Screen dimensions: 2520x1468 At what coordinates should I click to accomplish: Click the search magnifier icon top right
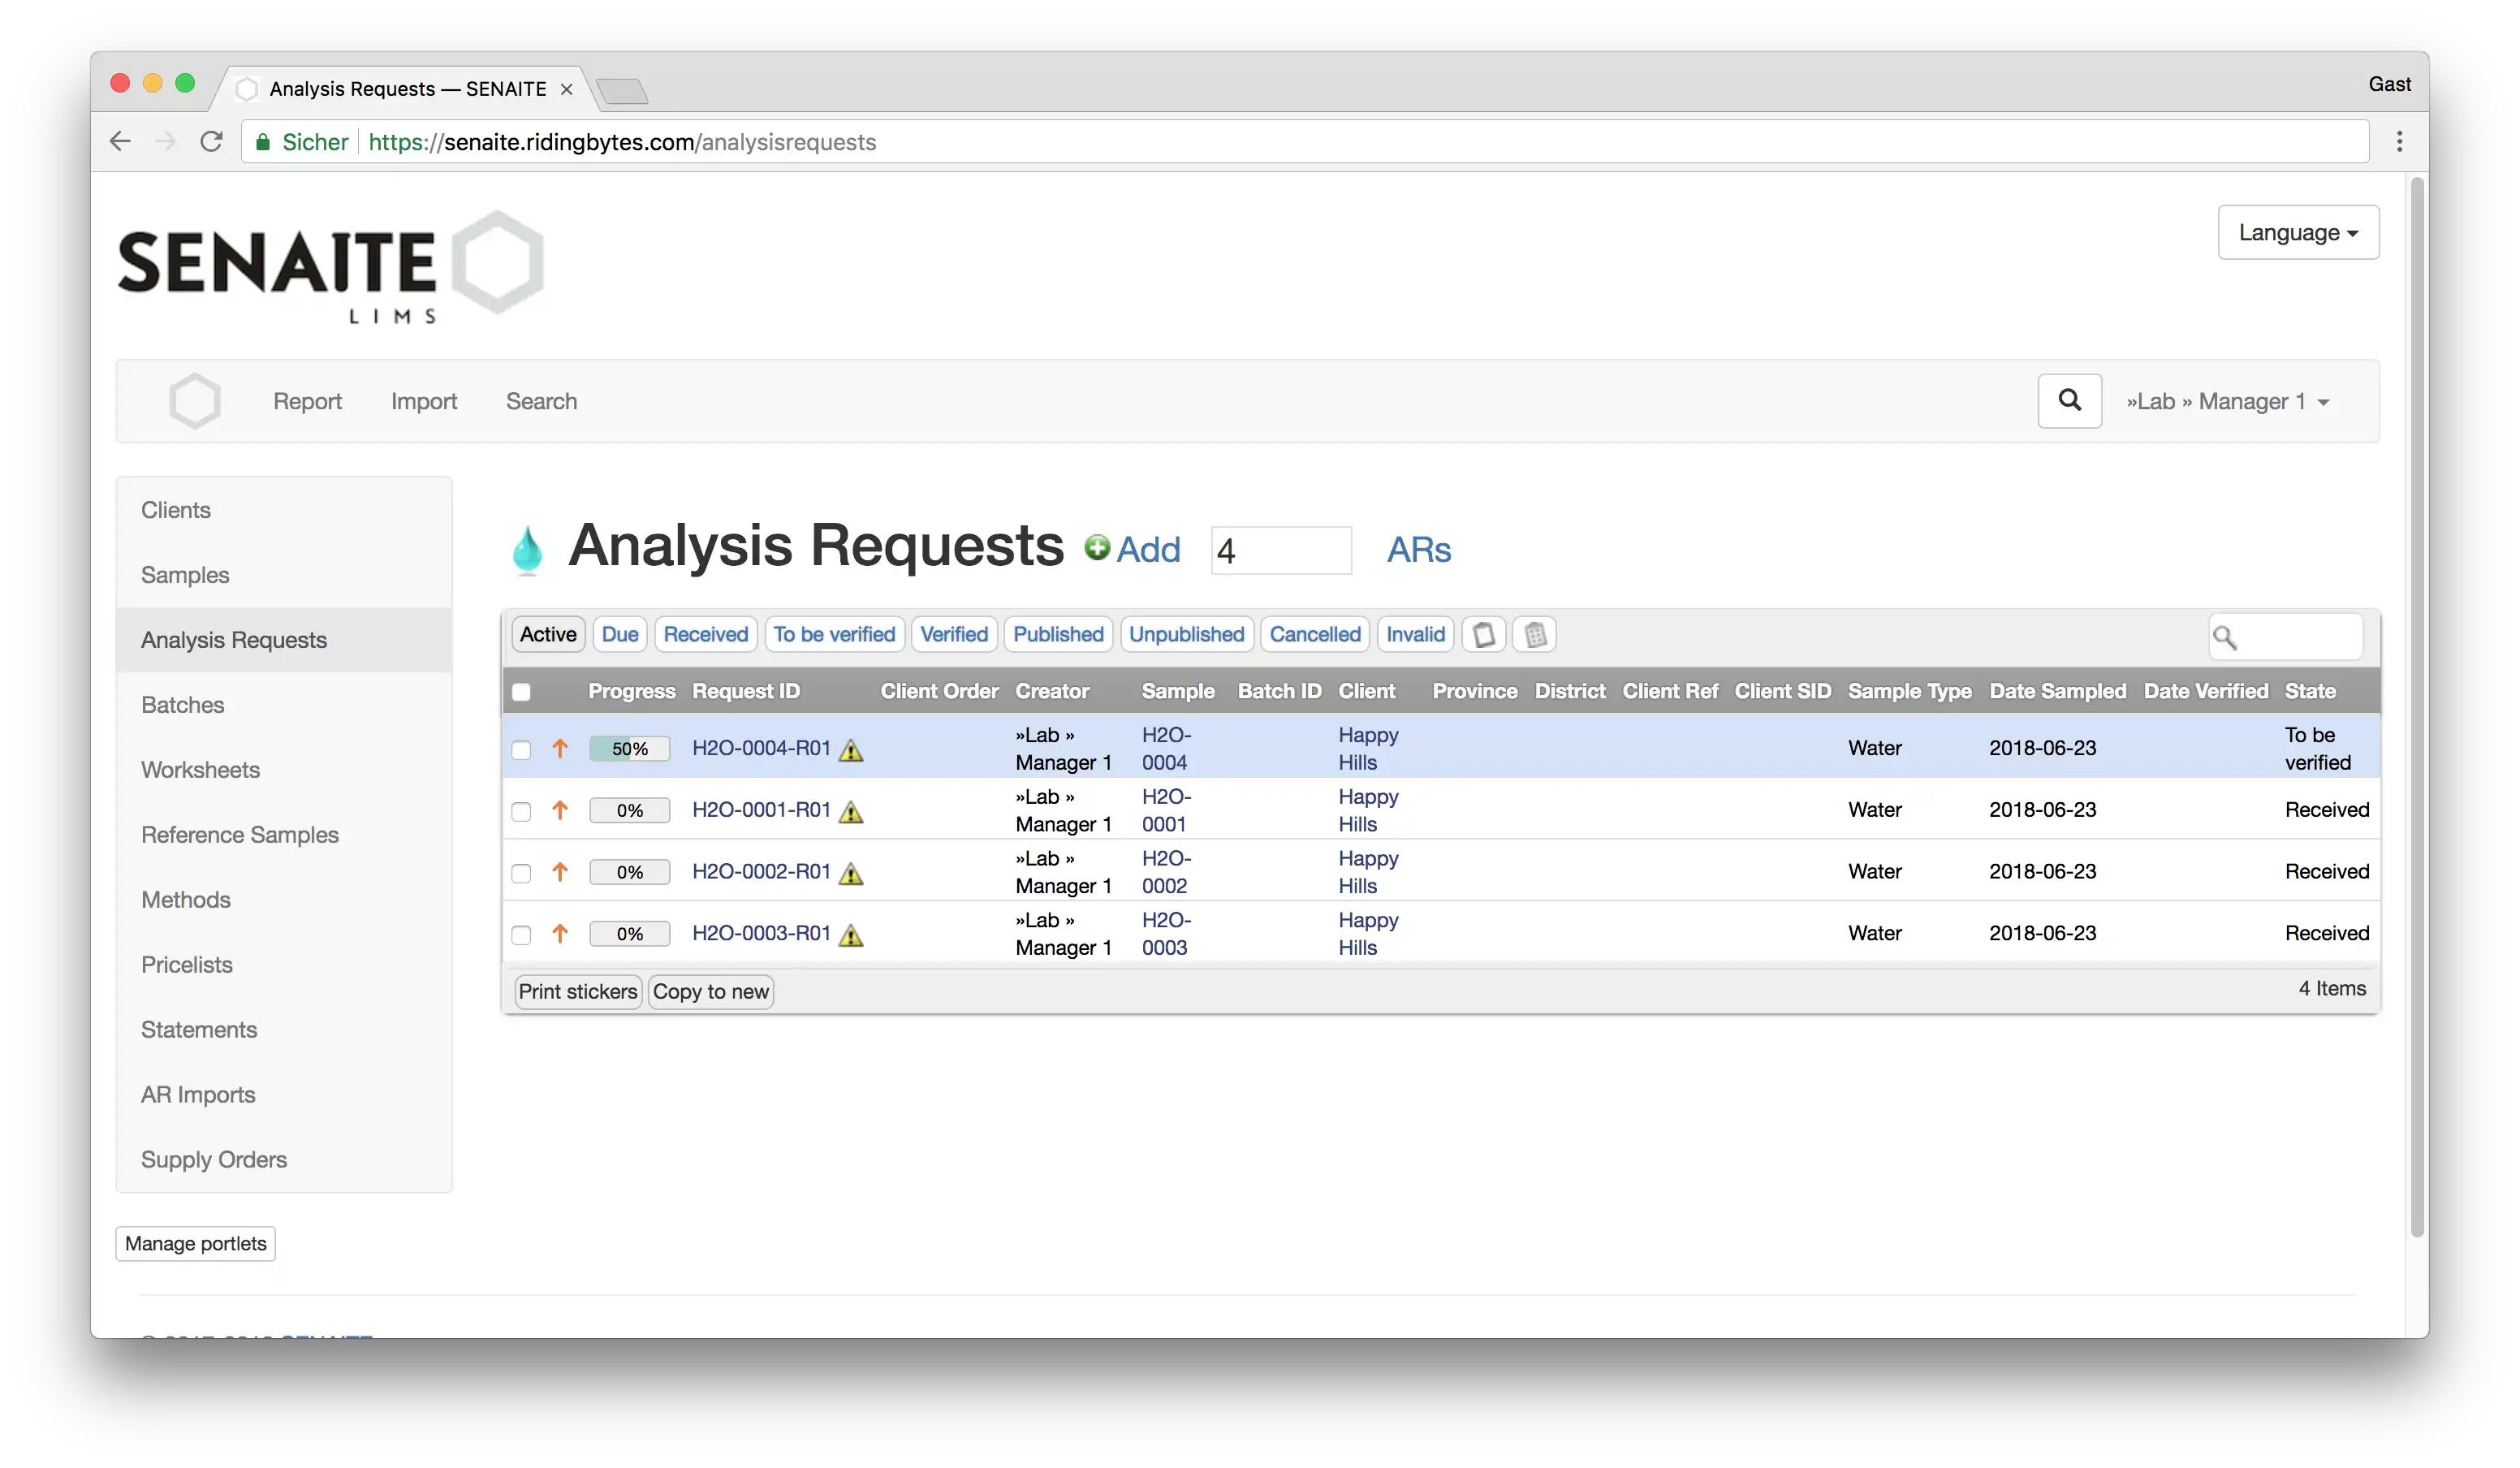click(x=2069, y=400)
